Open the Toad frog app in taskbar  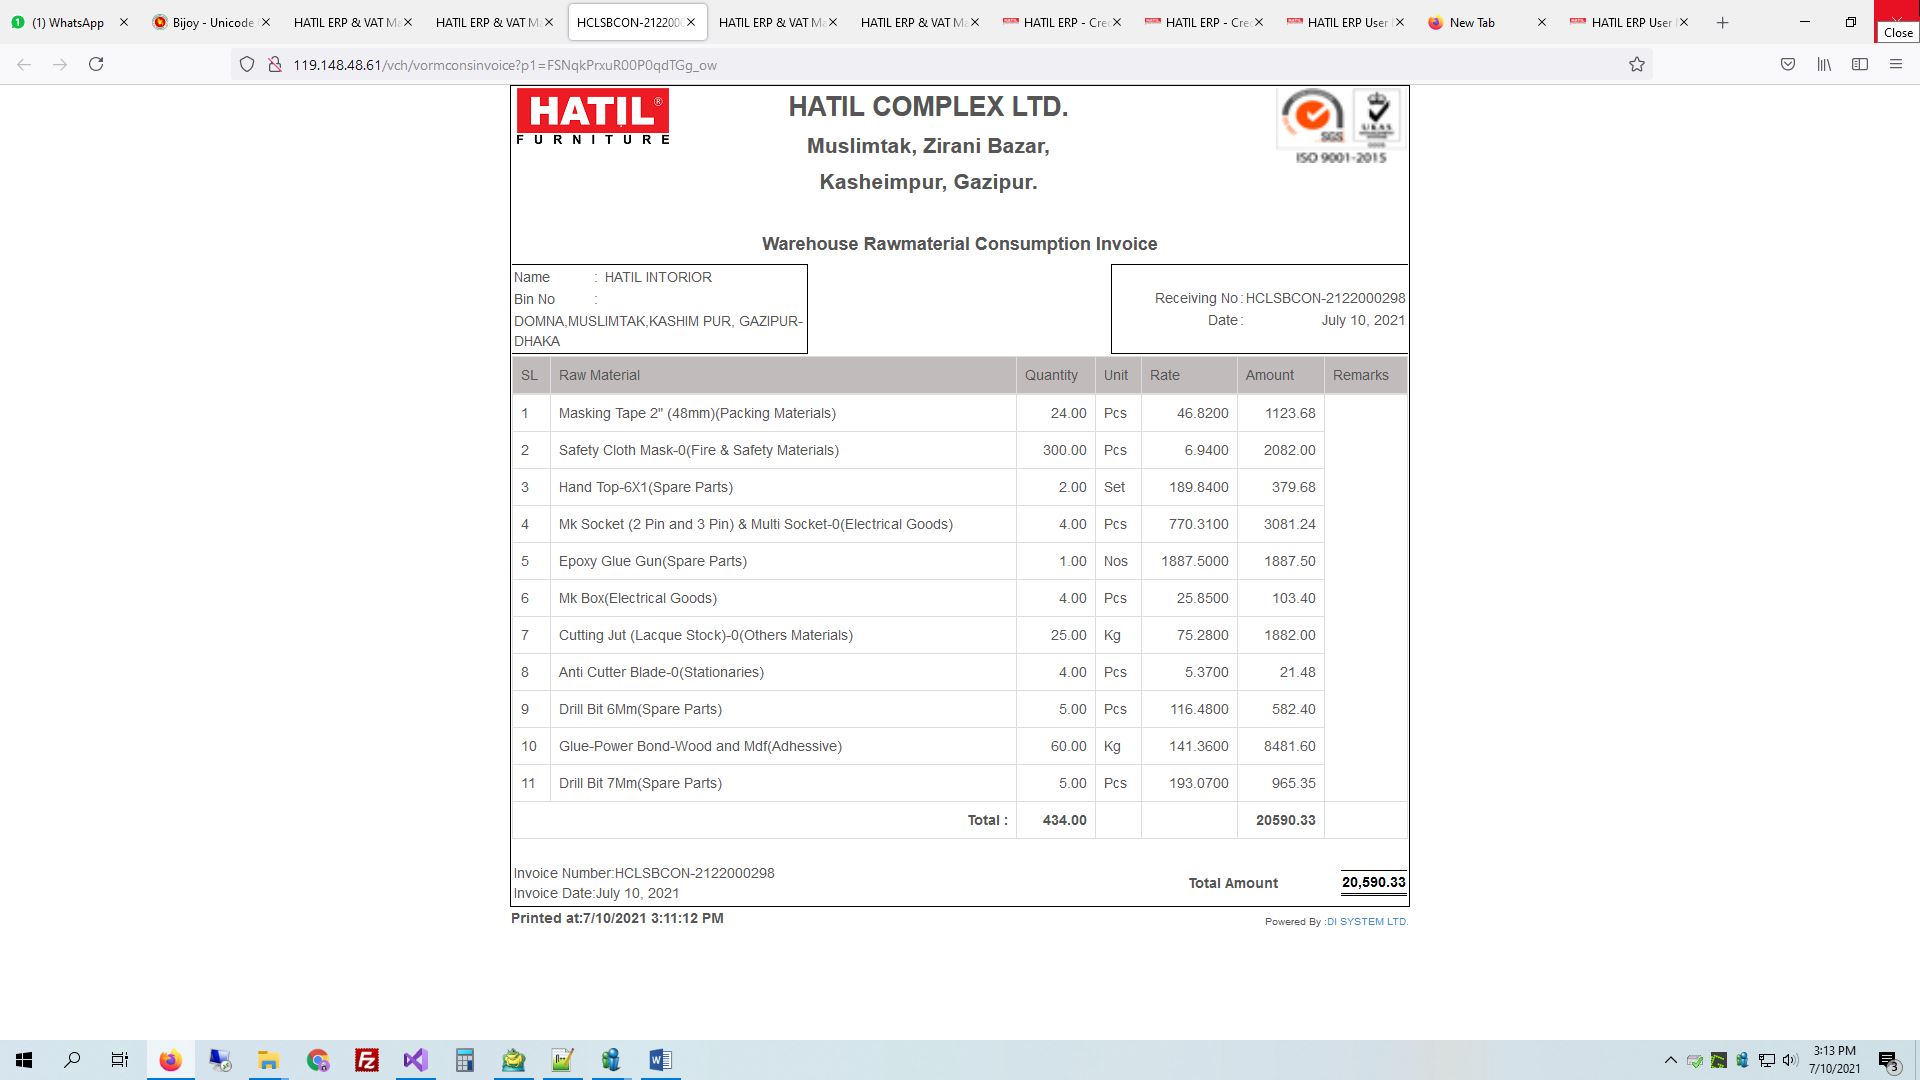point(513,1060)
